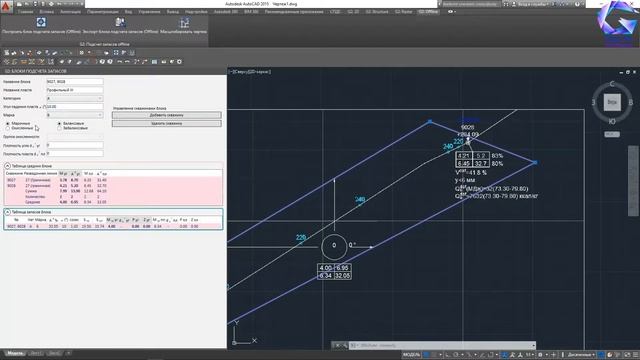
Task: Click the Добавить скважину button
Action: tap(167, 115)
